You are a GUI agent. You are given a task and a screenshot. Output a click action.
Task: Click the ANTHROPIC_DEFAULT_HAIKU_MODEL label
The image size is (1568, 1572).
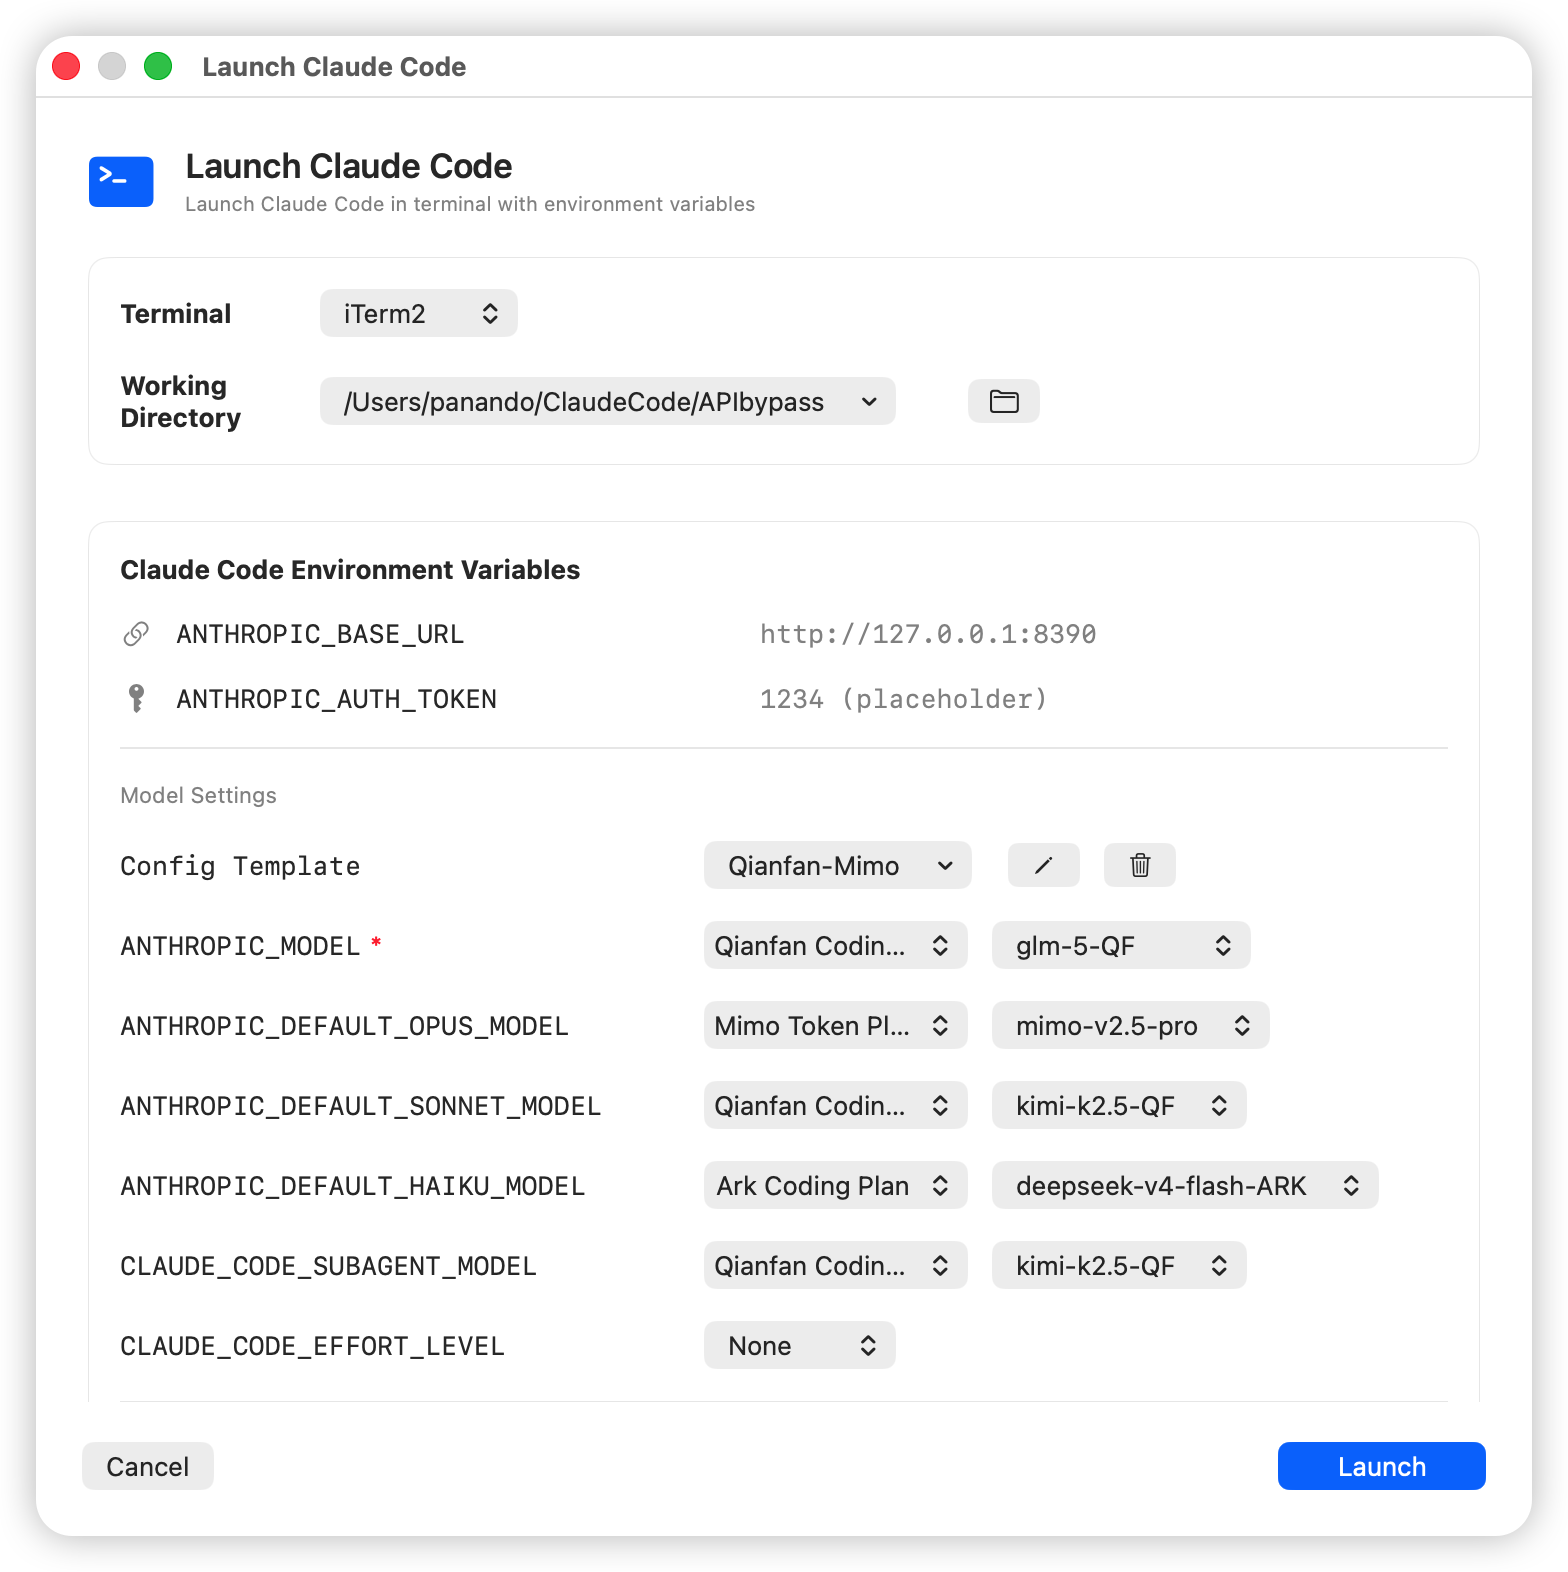tap(352, 1186)
